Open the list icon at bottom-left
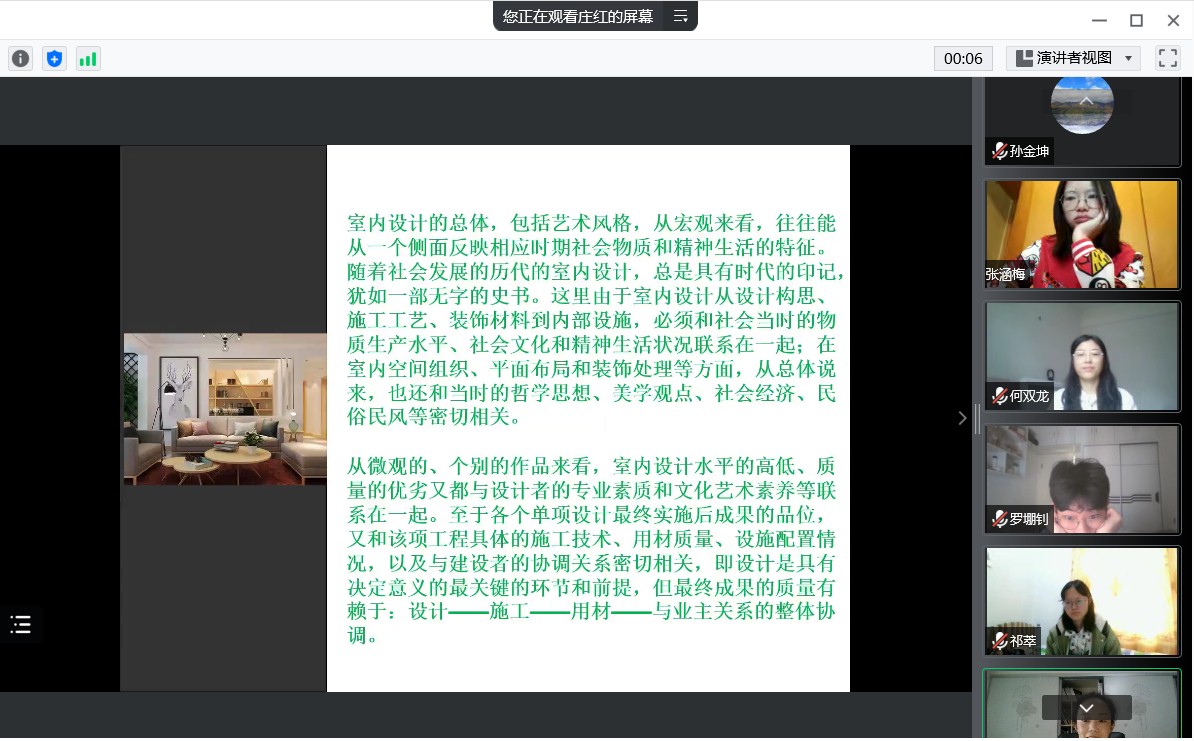The image size is (1194, 741). tap(21, 625)
